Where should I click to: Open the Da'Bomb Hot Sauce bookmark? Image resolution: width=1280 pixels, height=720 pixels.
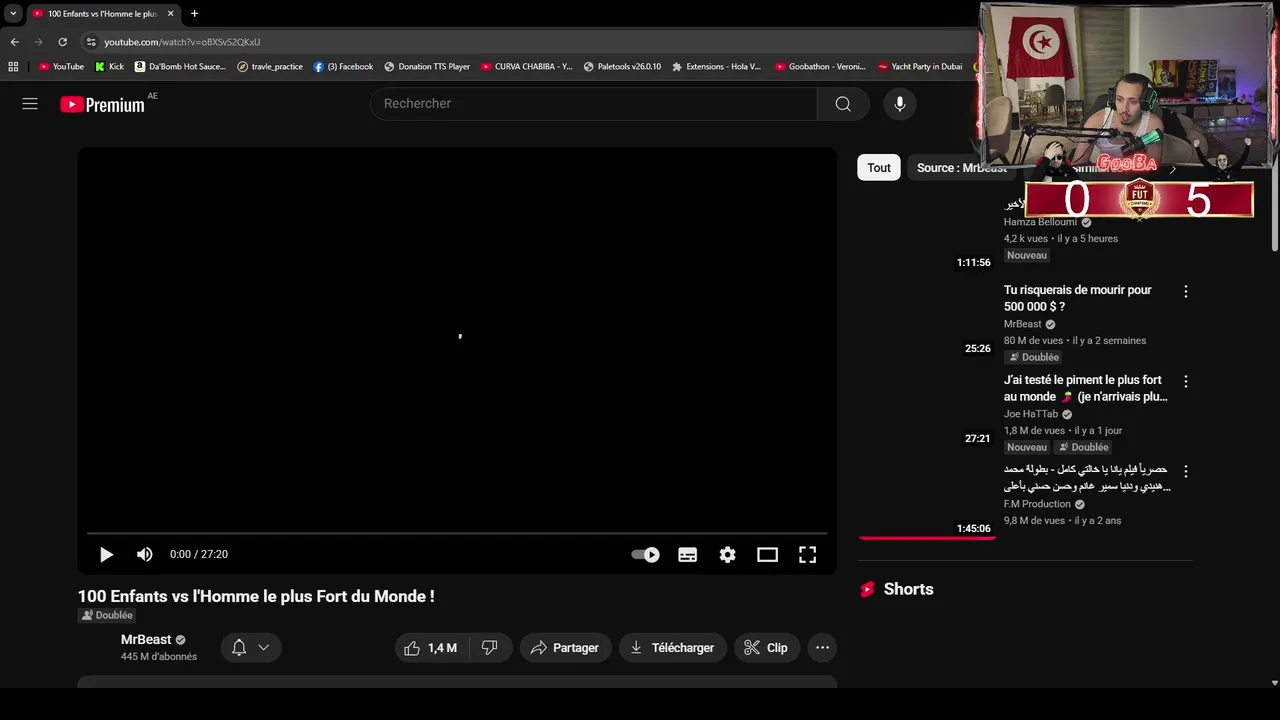pyautogui.click(x=180, y=67)
